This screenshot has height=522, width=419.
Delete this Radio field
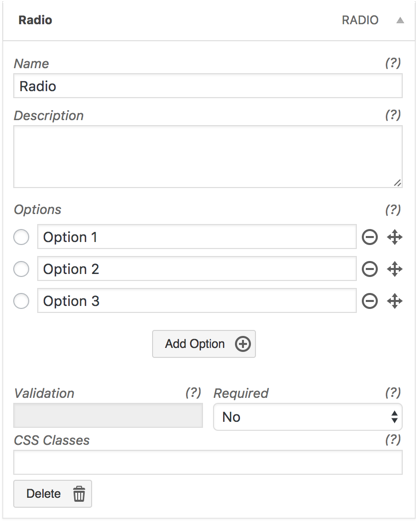(53, 494)
